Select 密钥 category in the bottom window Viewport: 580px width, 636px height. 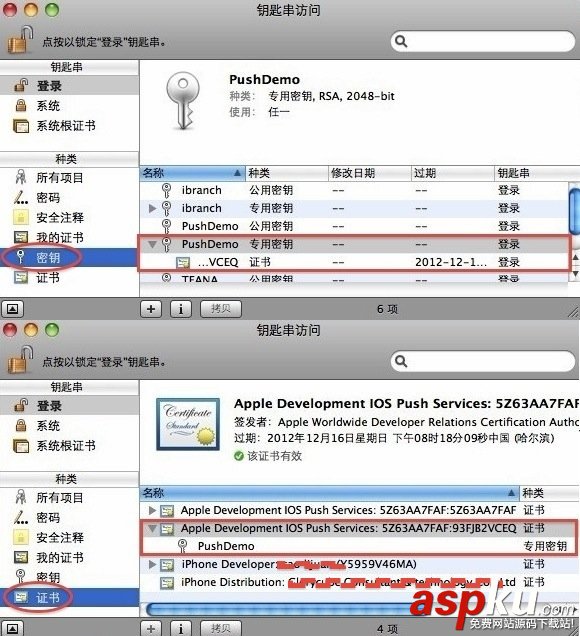pos(69,577)
